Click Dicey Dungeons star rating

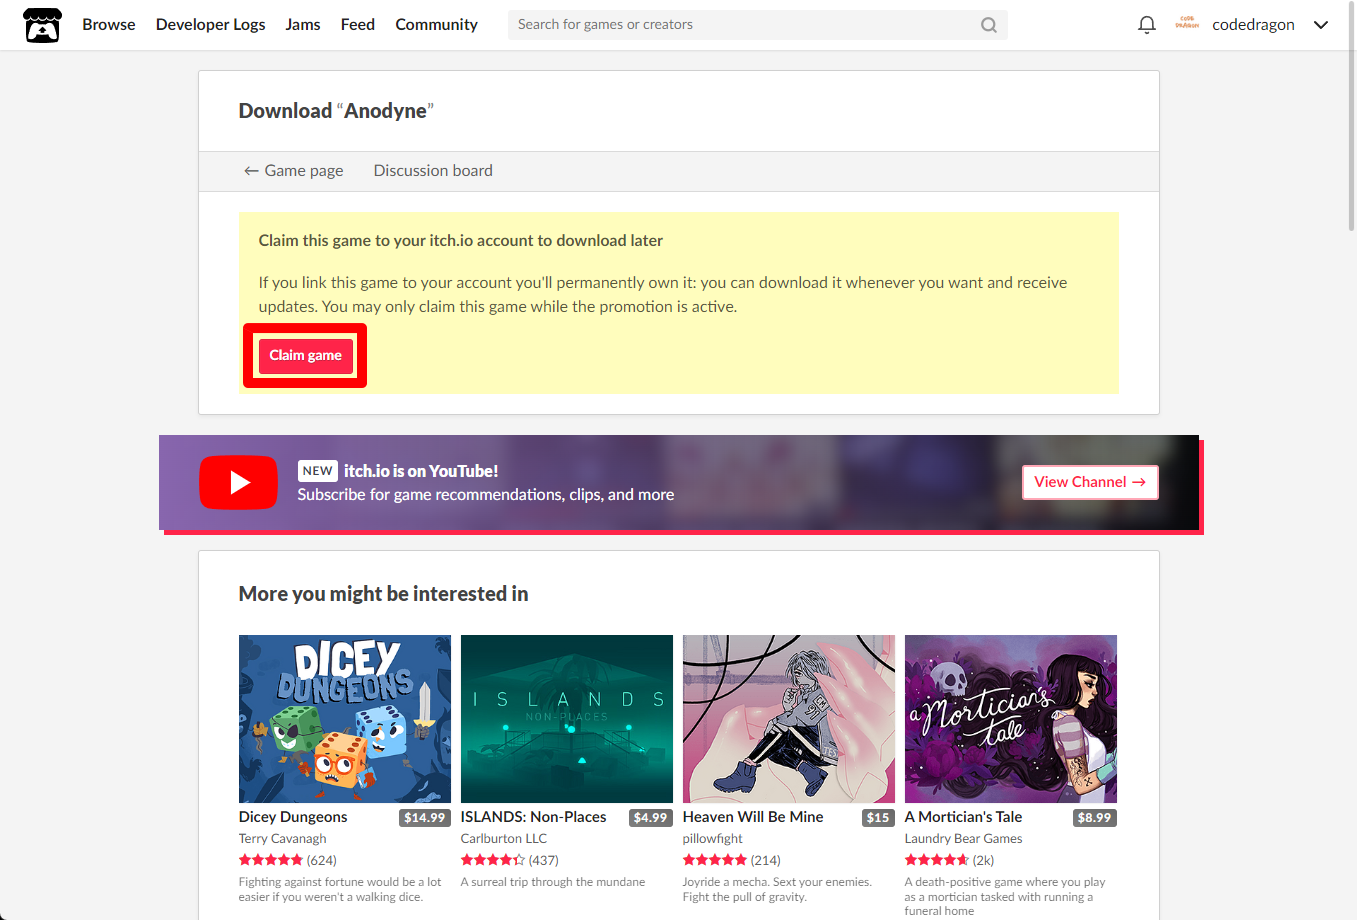point(271,860)
